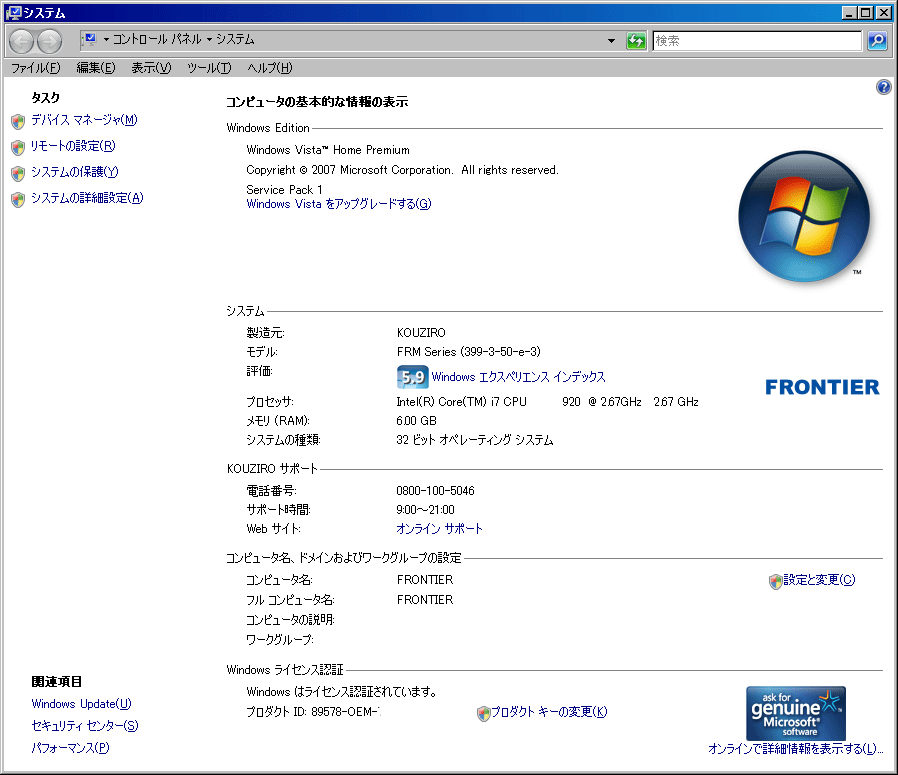
Task: Expand the arrow before システム breadcrumb
Action: 209,40
